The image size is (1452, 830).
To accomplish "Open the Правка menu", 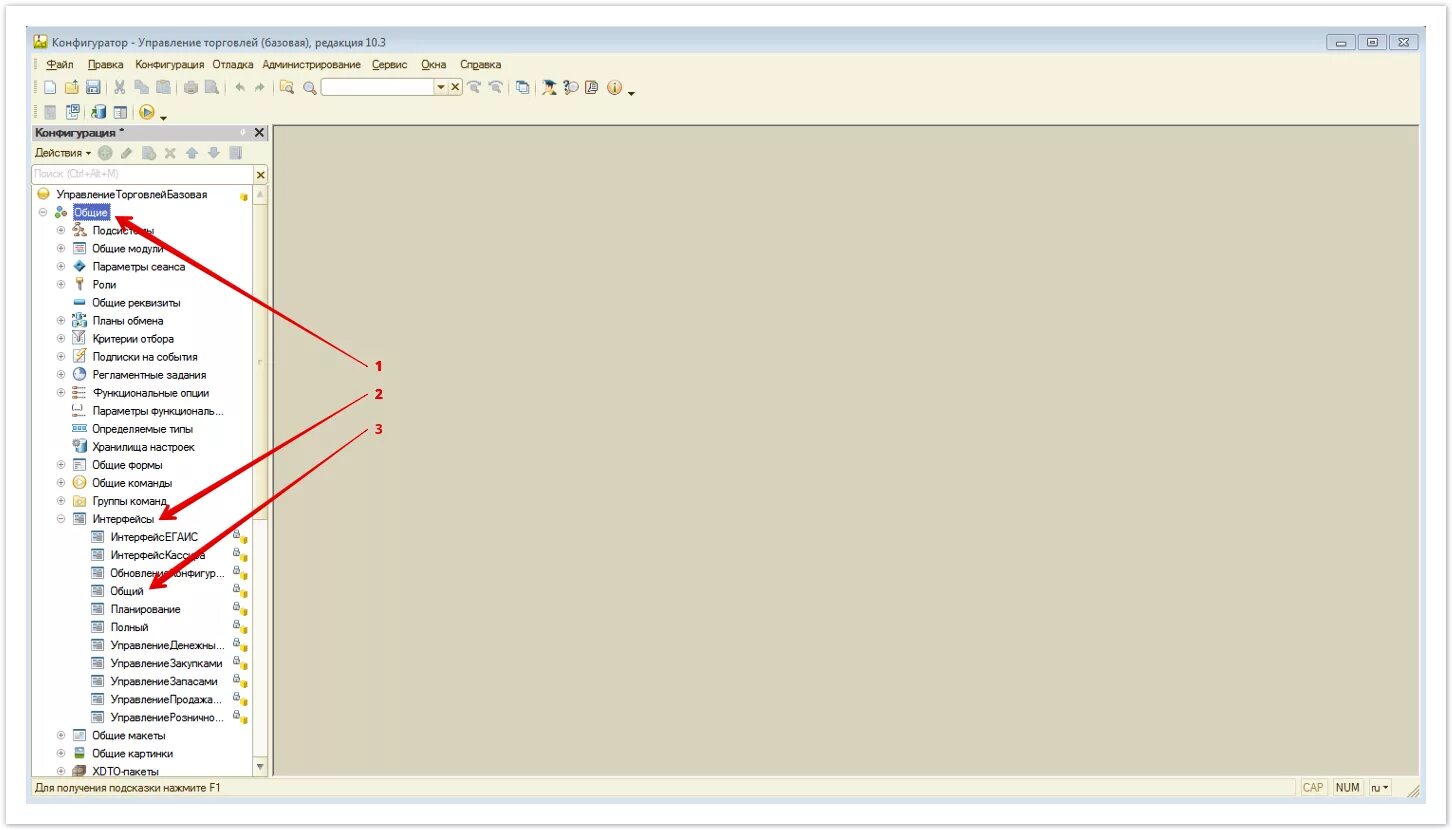I will 106,65.
